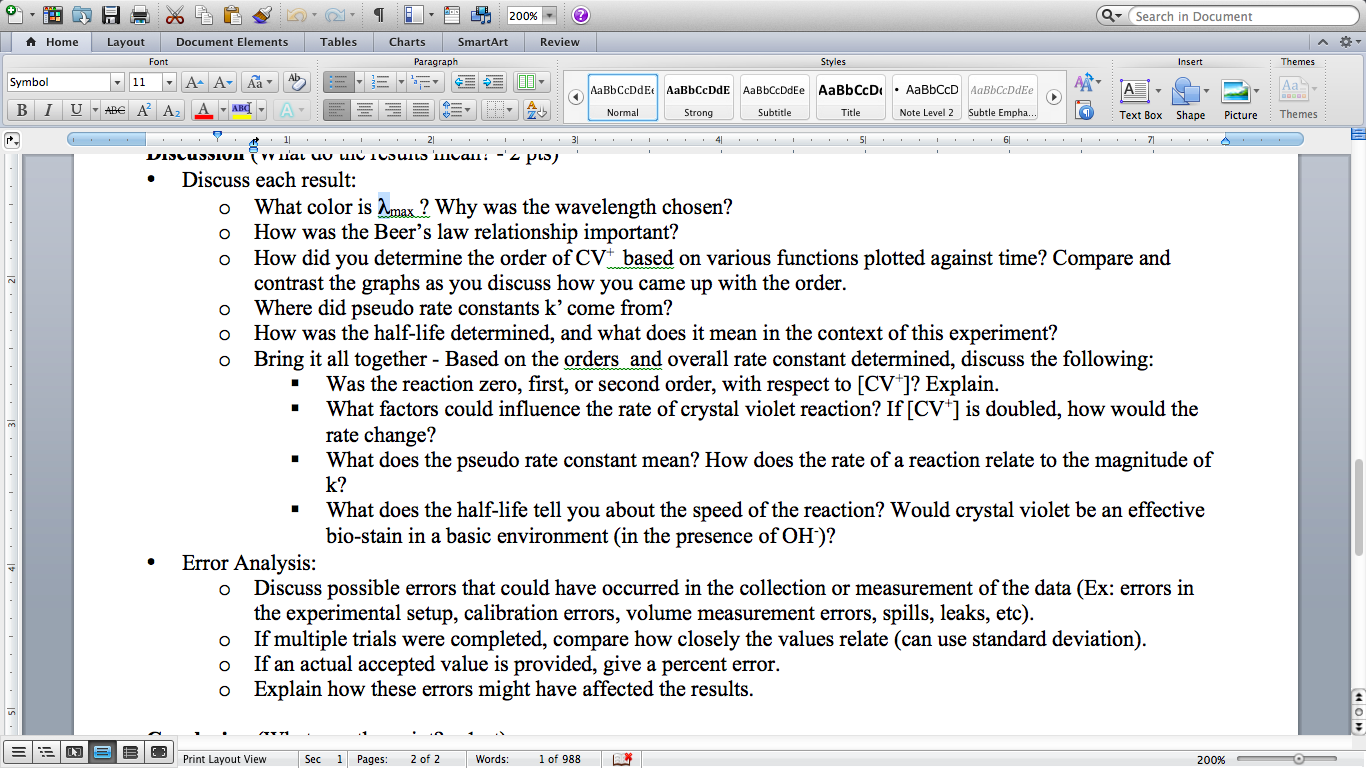The image size is (1366, 768).
Task: Print the document with the printer icon
Action: (140, 15)
